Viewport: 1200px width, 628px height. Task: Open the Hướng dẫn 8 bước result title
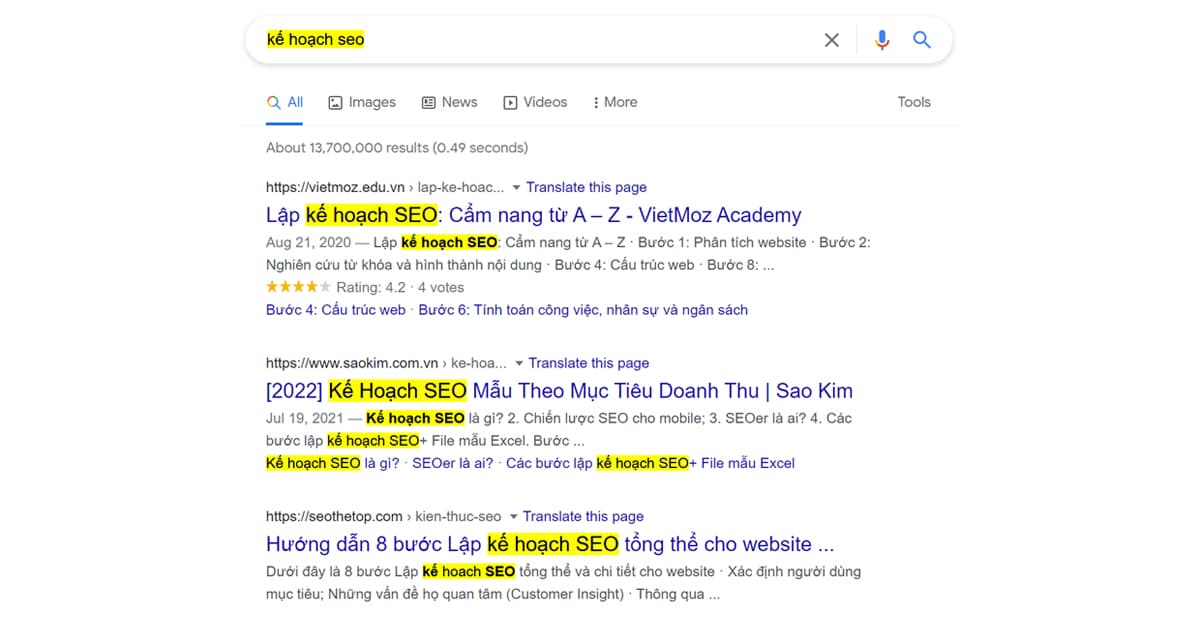(550, 545)
